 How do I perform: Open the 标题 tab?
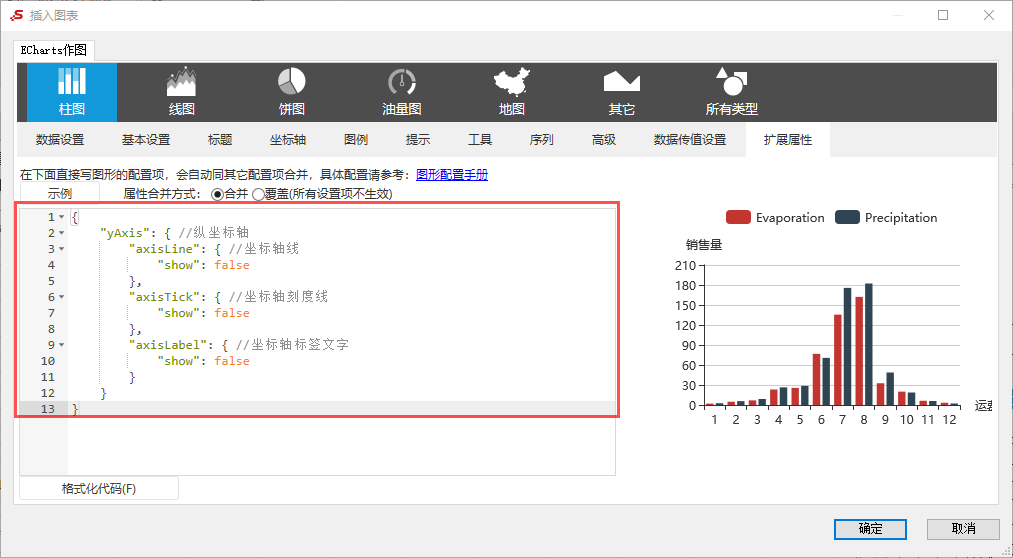[220, 140]
